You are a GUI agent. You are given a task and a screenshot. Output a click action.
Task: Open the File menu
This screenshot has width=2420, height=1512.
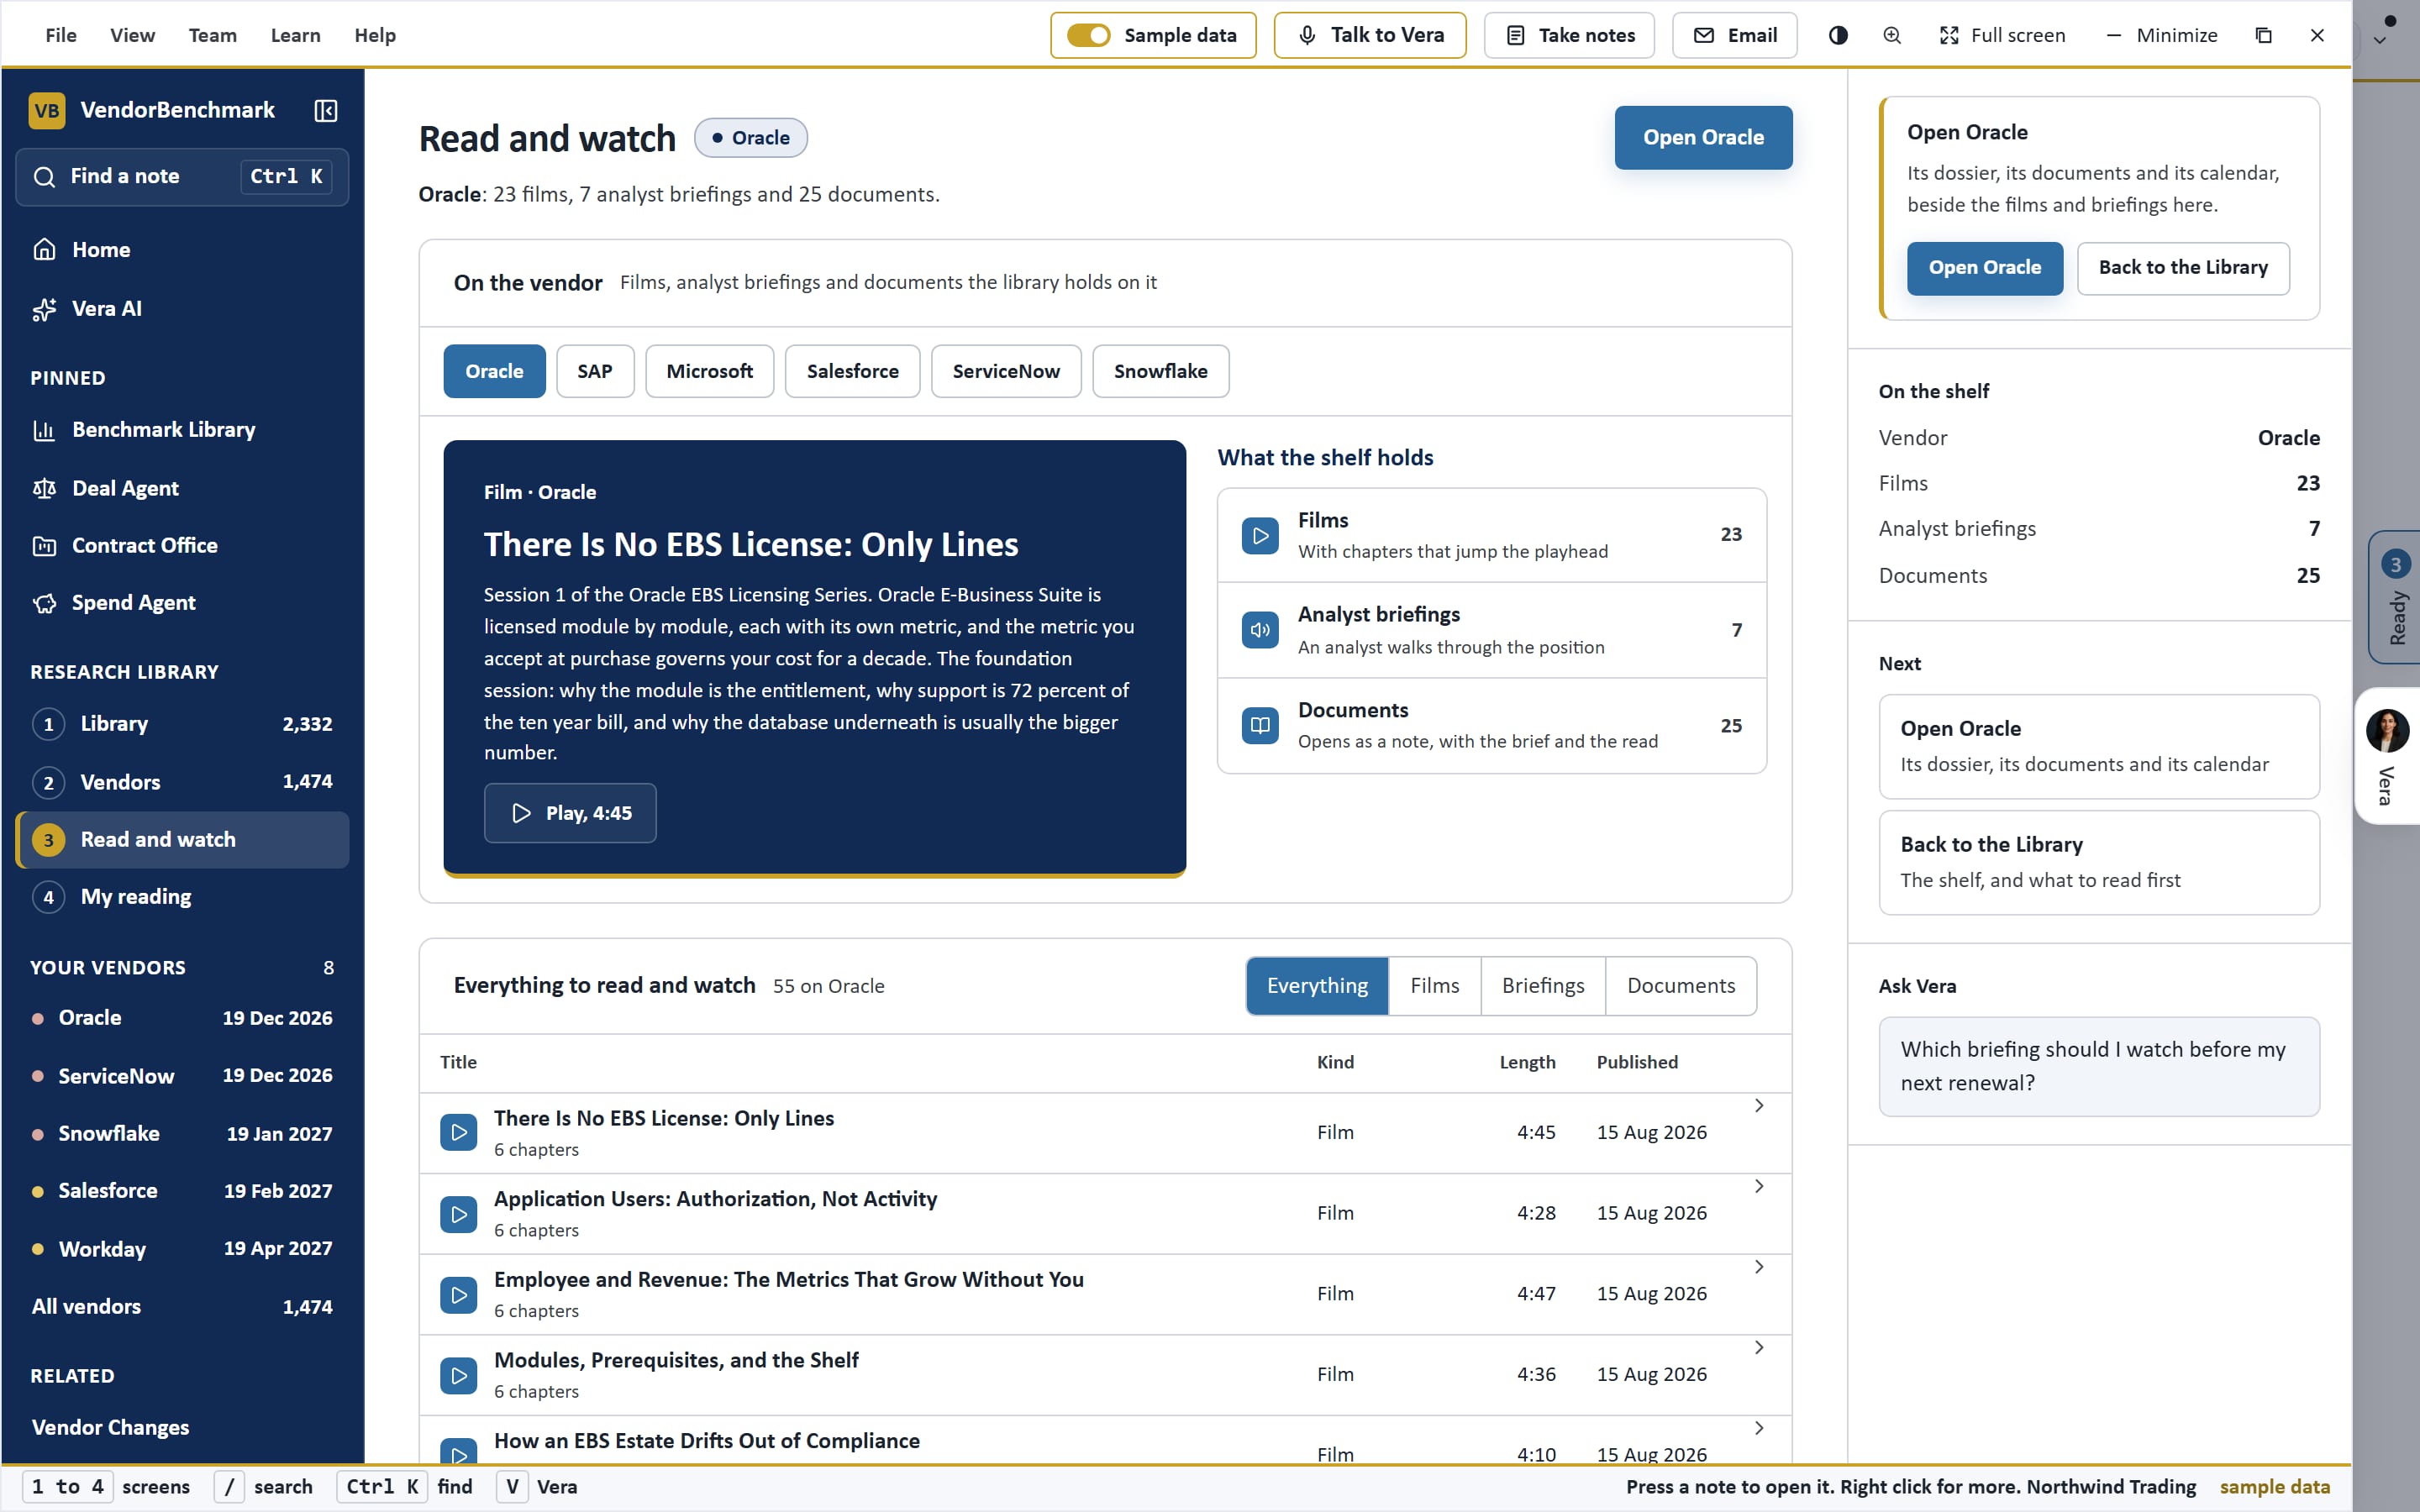click(61, 35)
